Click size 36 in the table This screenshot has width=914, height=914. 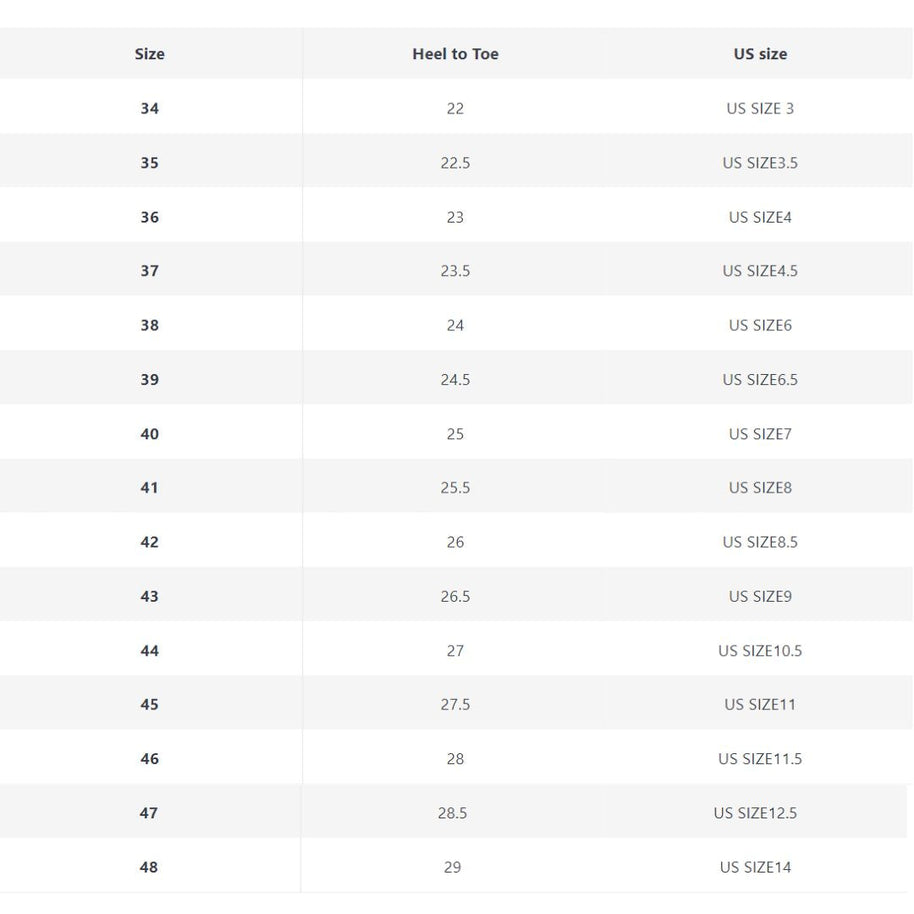149,217
